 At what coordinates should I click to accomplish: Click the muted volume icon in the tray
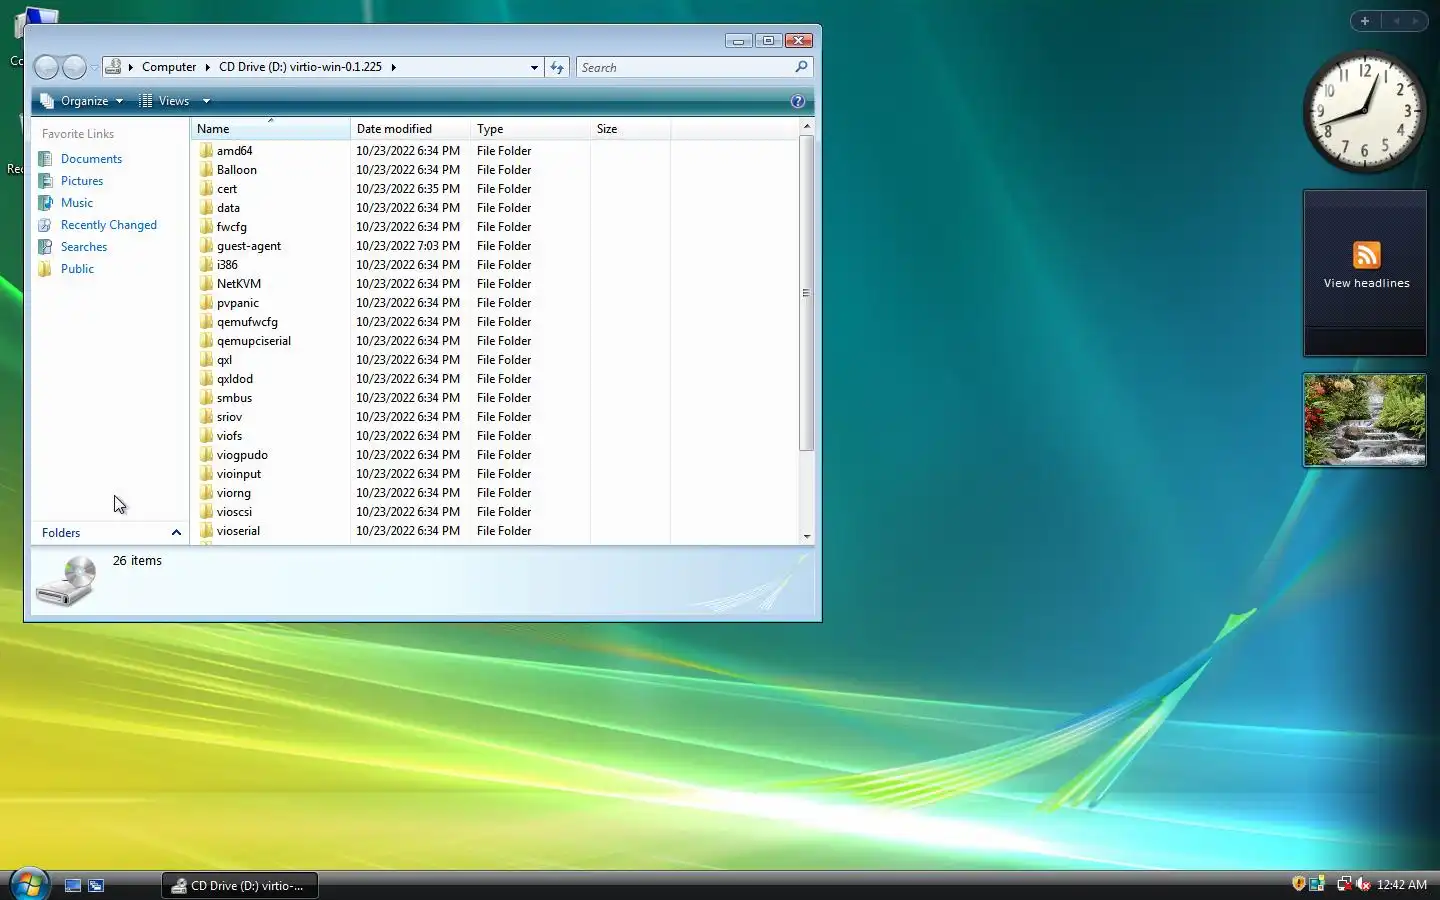coord(1363,884)
